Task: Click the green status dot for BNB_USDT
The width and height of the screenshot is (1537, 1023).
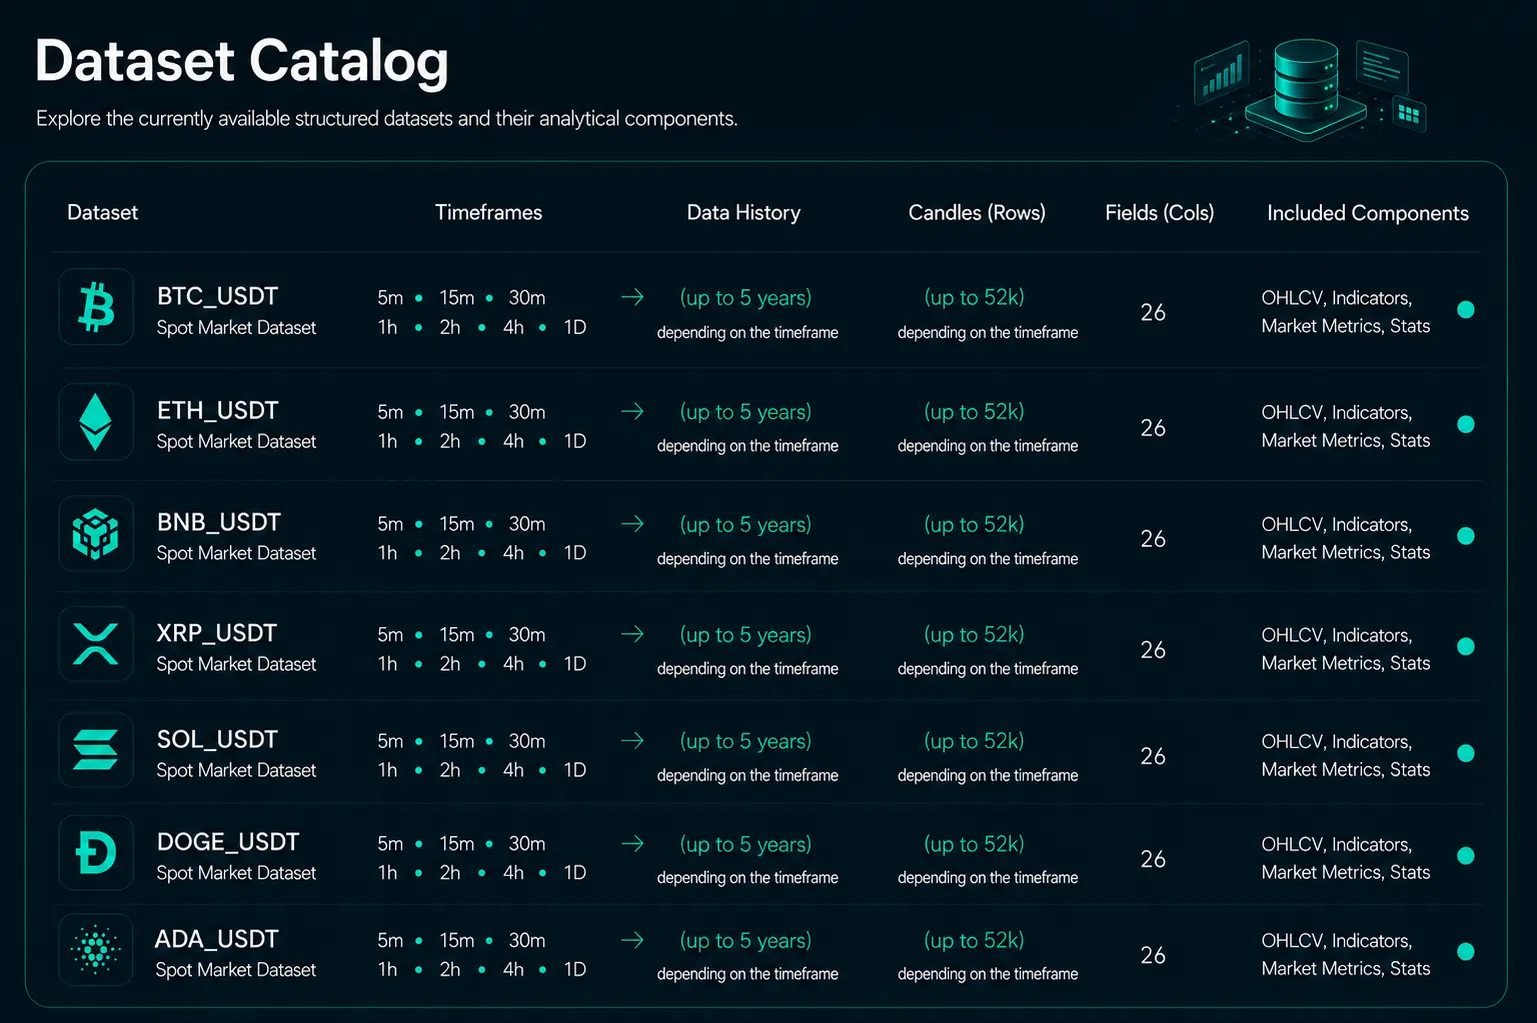Action: [x=1466, y=536]
